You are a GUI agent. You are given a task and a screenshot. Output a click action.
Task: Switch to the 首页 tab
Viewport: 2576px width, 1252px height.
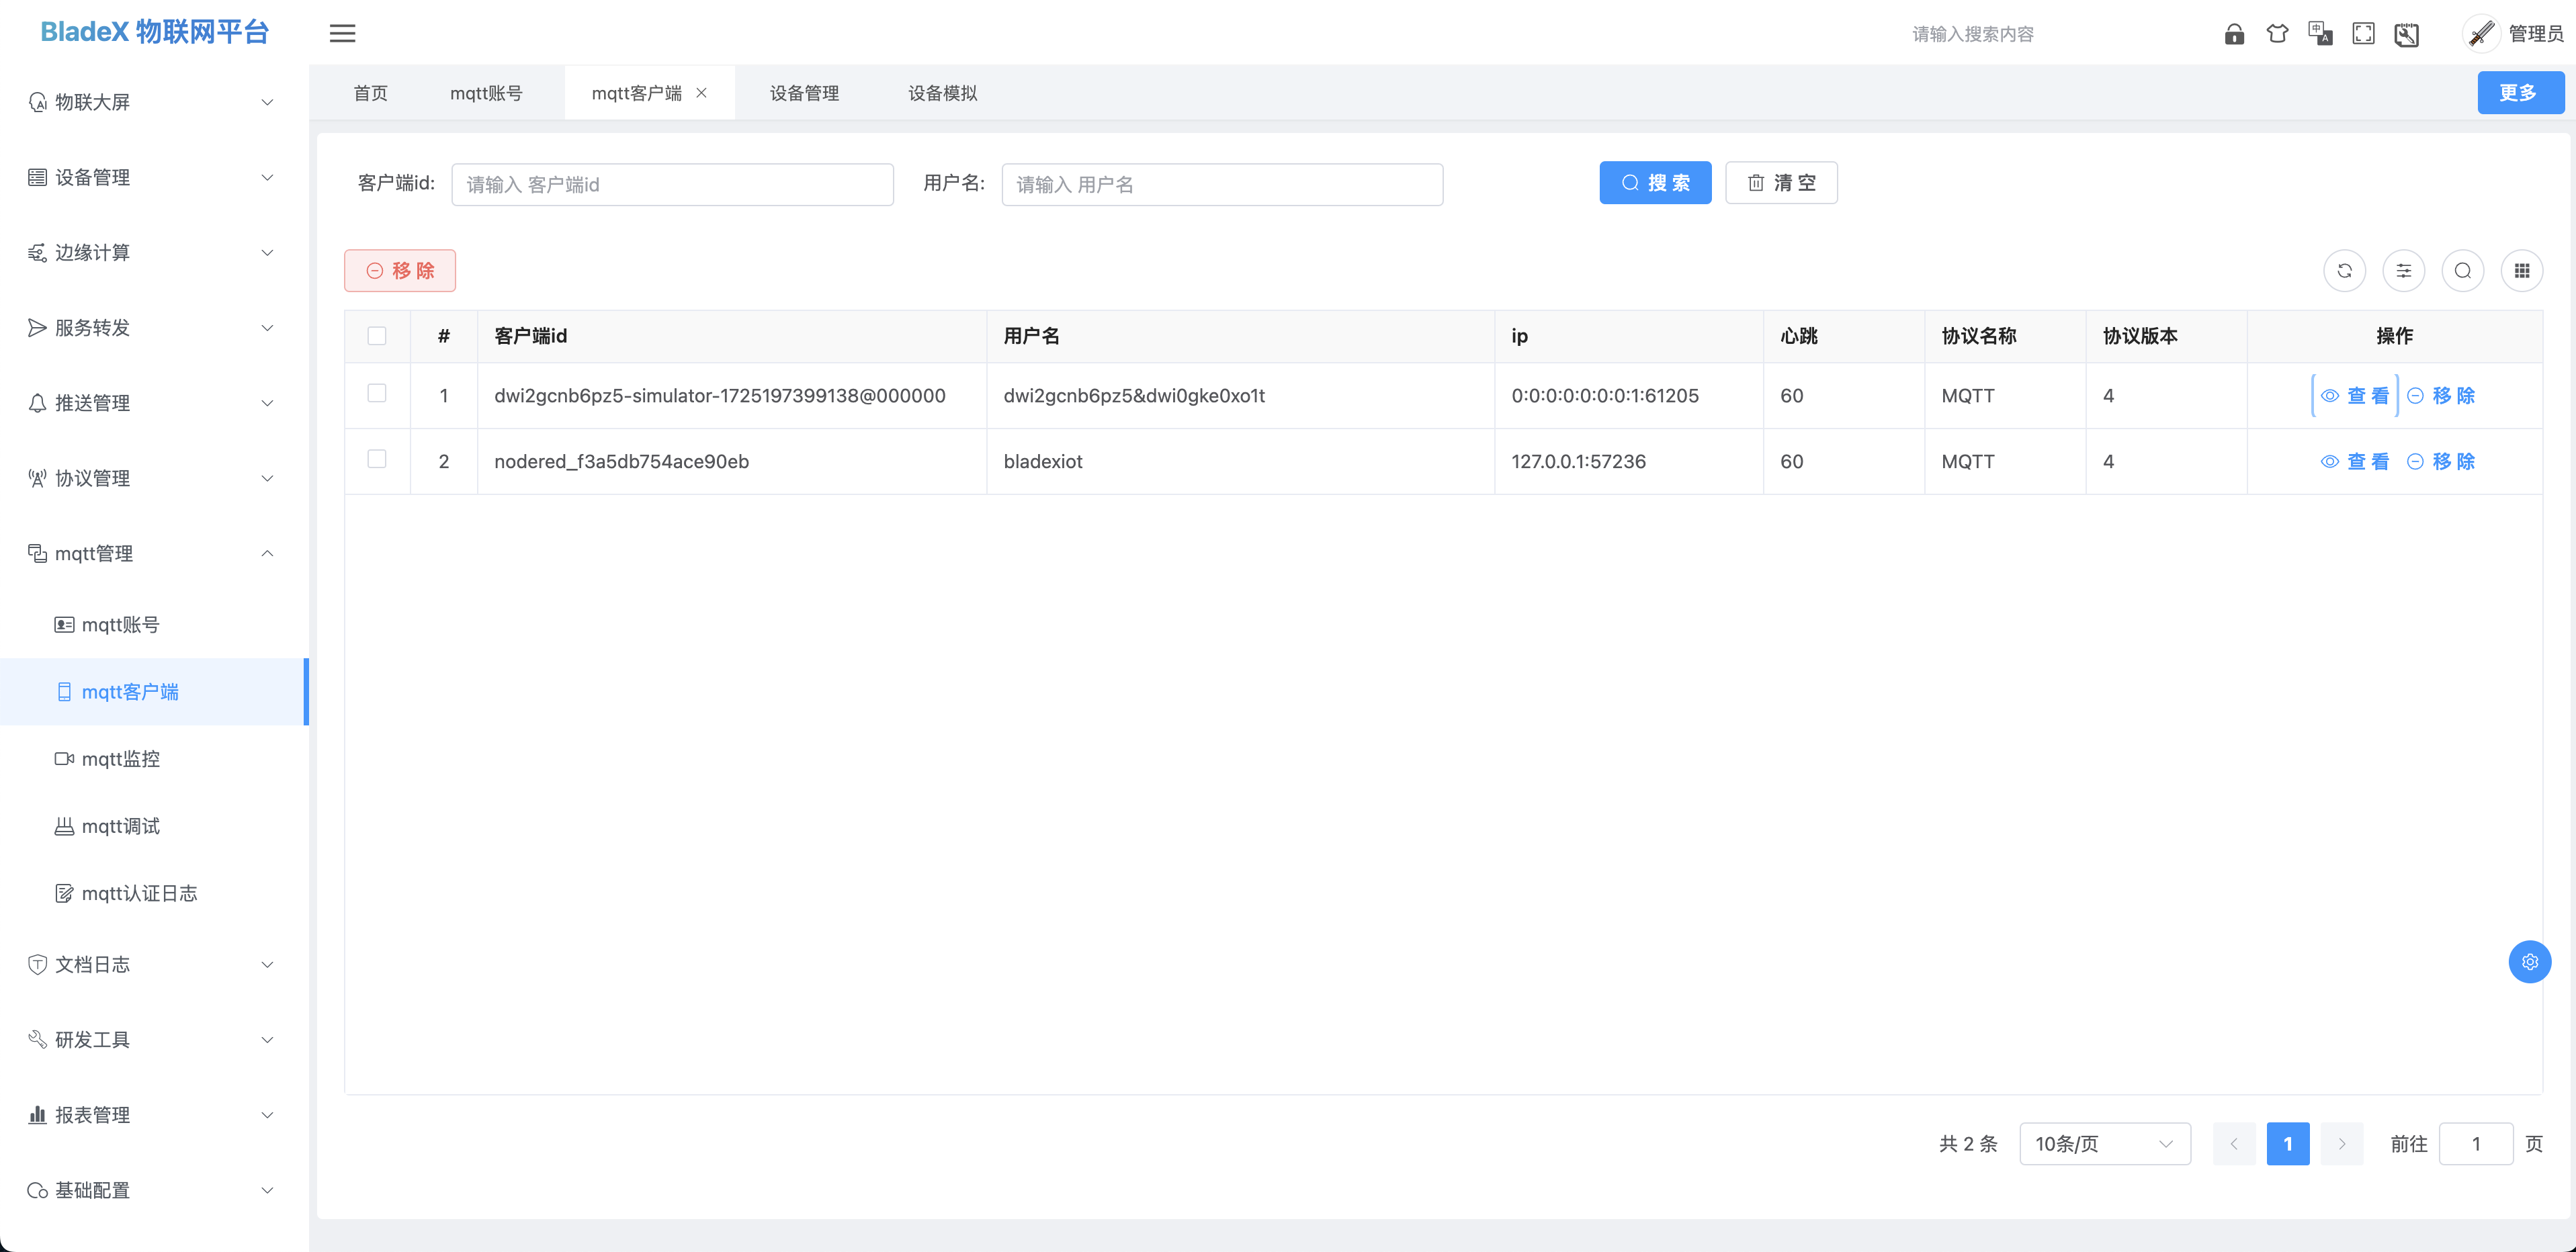click(x=370, y=93)
